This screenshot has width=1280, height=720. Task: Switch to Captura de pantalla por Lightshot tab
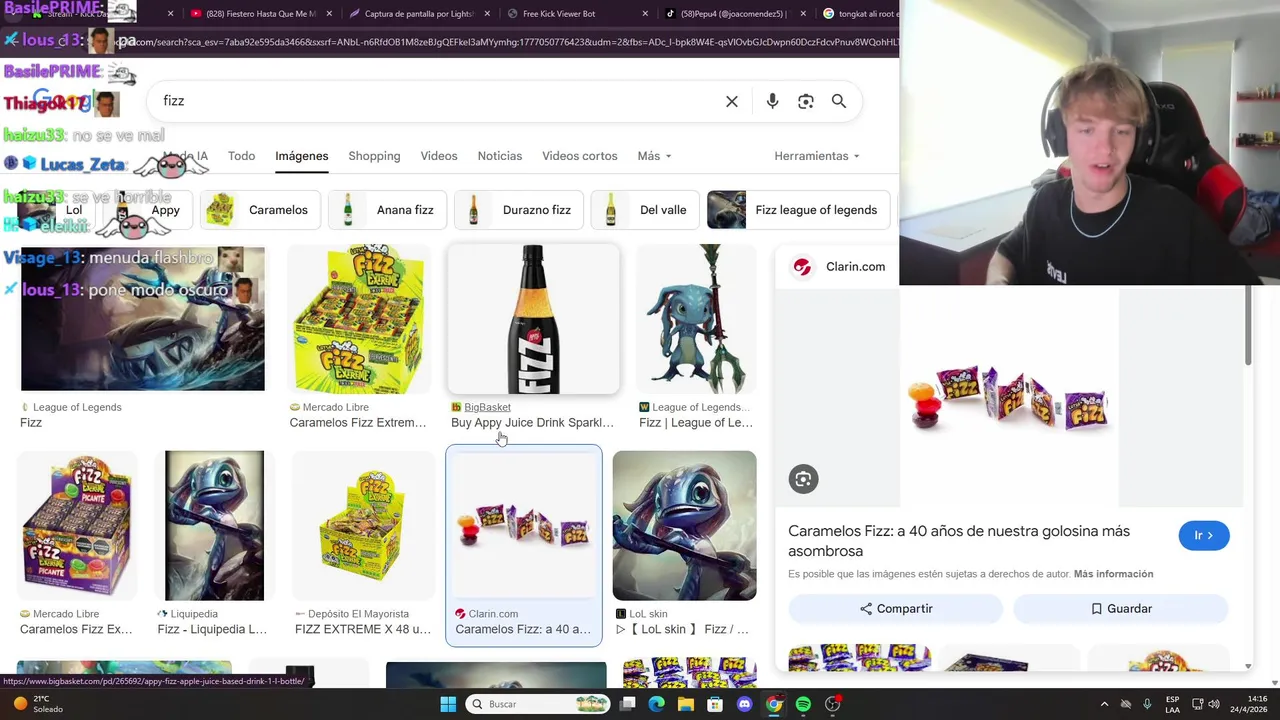click(420, 14)
